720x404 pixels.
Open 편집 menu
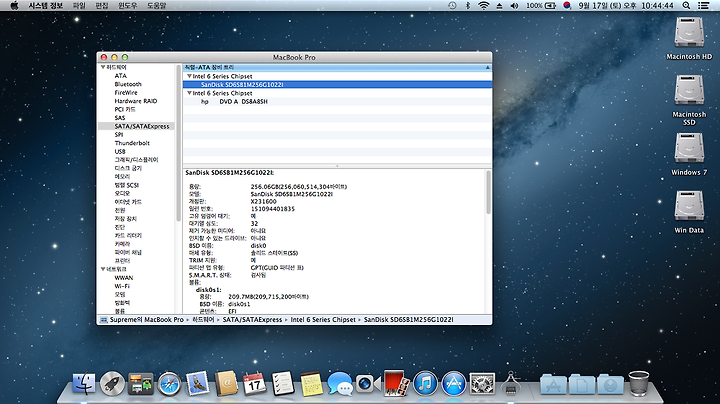pos(101,6)
